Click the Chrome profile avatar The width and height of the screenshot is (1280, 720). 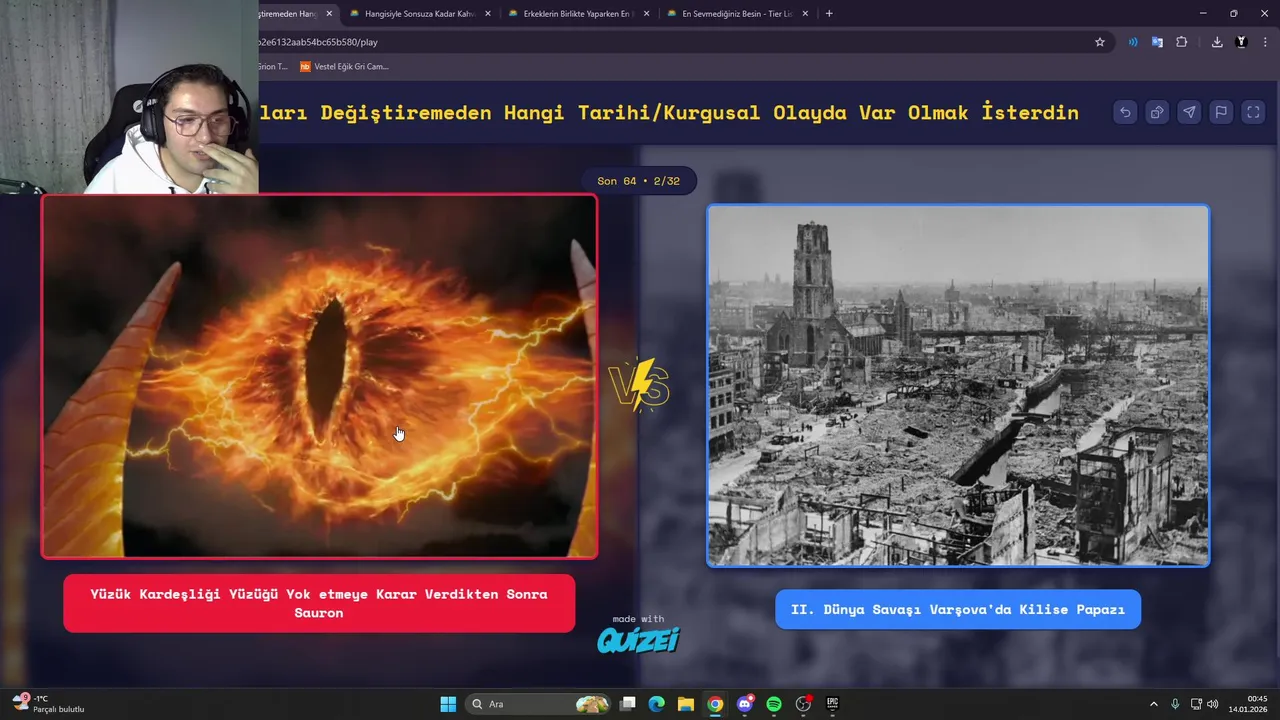click(1242, 42)
